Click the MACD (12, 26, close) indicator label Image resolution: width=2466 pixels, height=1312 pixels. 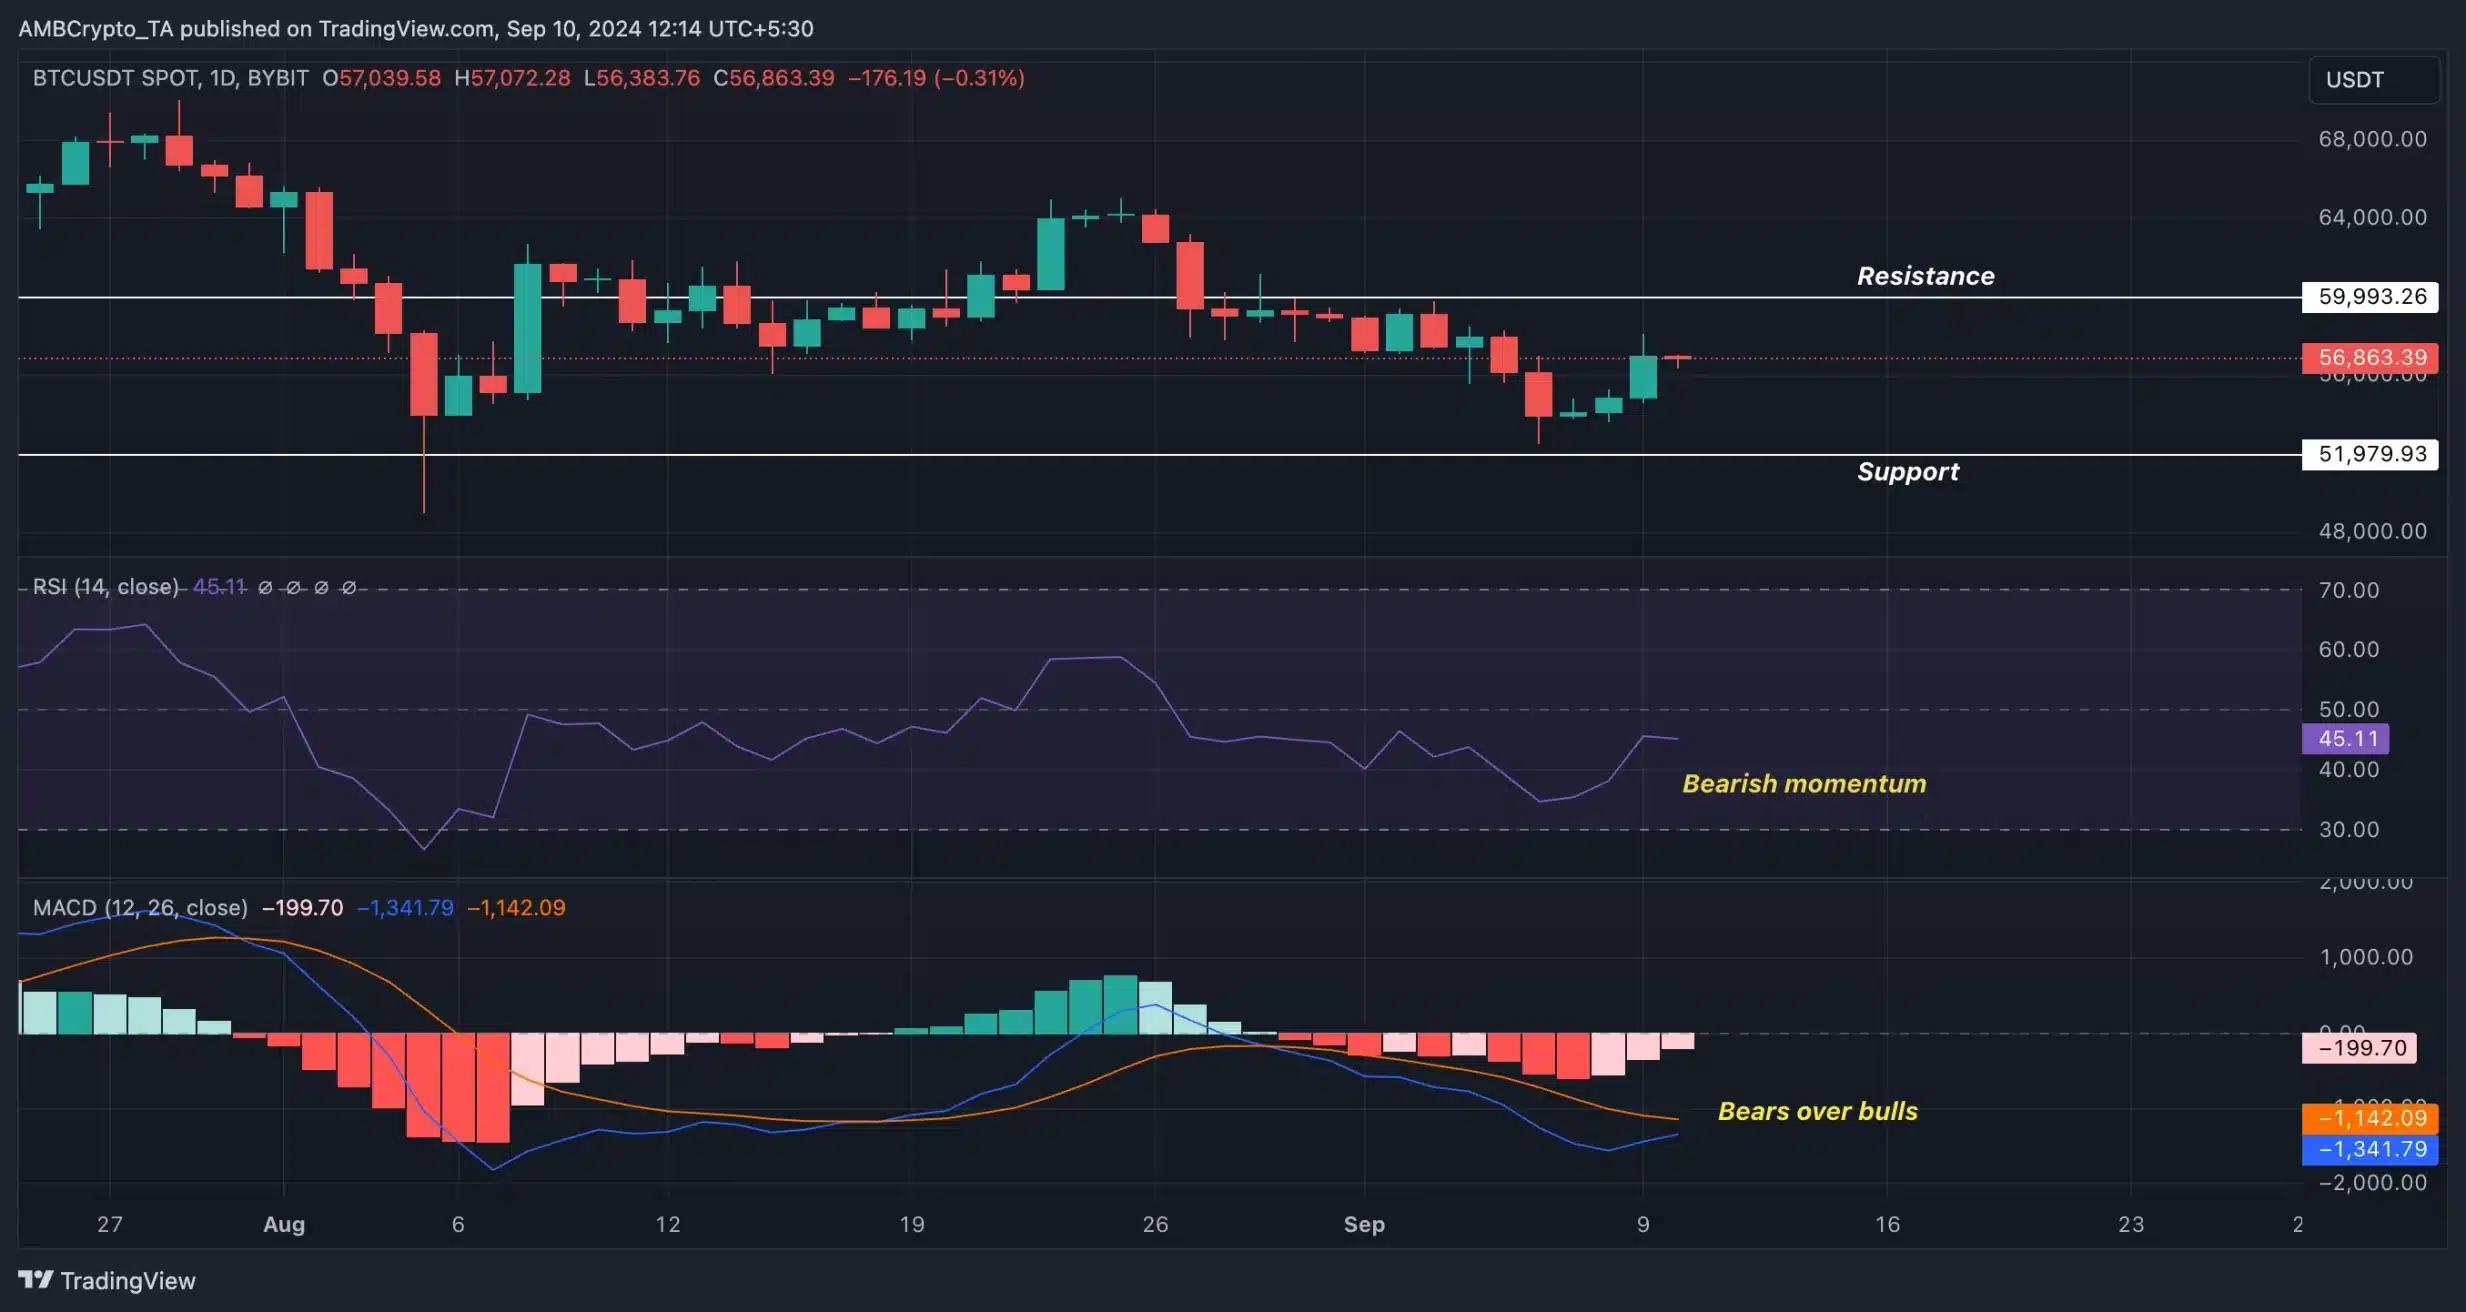click(140, 908)
